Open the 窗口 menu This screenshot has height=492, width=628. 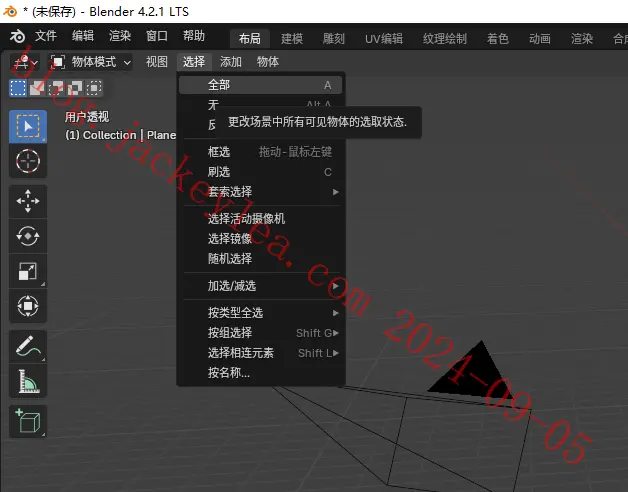click(x=157, y=36)
